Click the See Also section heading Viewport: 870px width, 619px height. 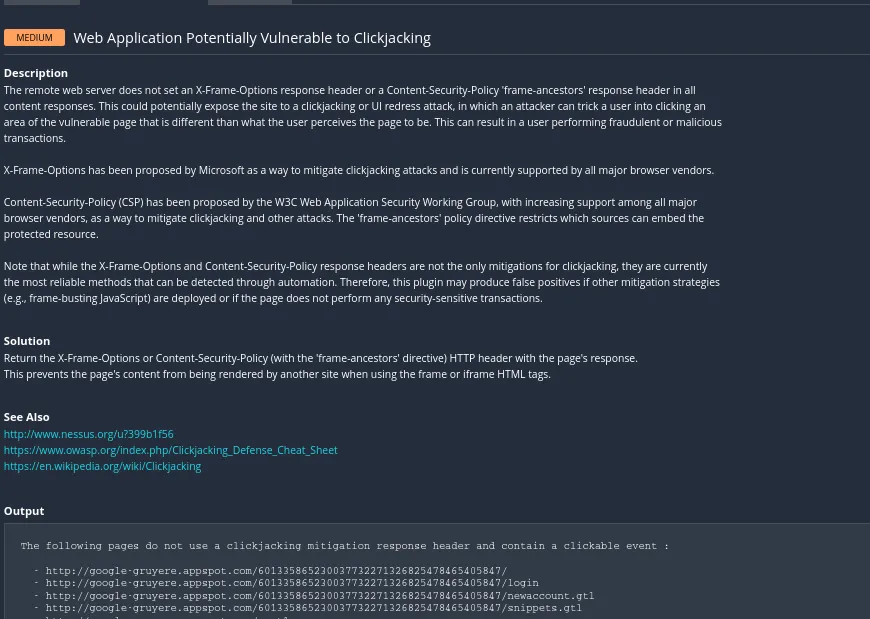click(27, 417)
